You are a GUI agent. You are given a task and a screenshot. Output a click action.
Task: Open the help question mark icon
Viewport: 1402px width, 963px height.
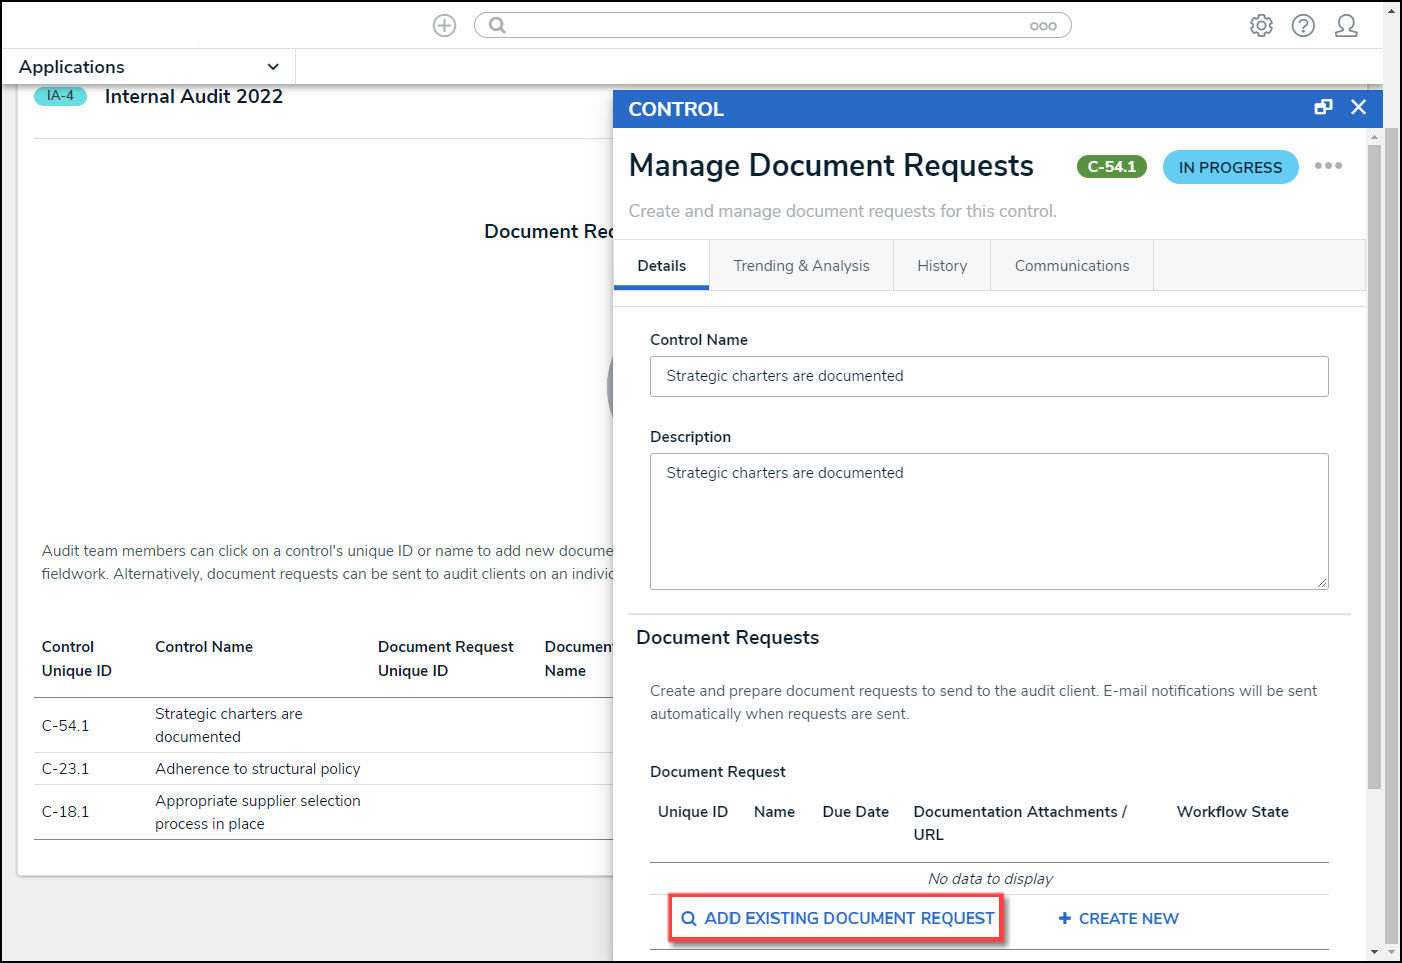1303,26
